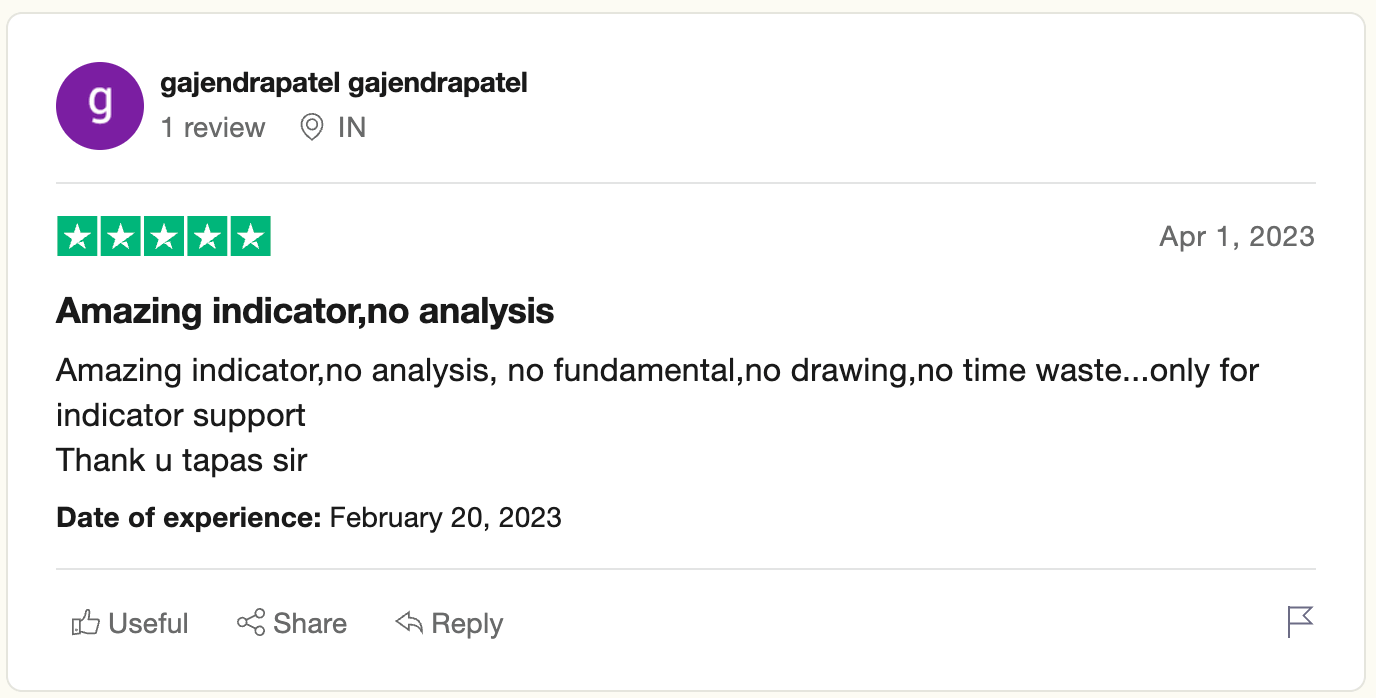The width and height of the screenshot is (1376, 698).
Task: Click the first green rating star
Action: (76, 237)
